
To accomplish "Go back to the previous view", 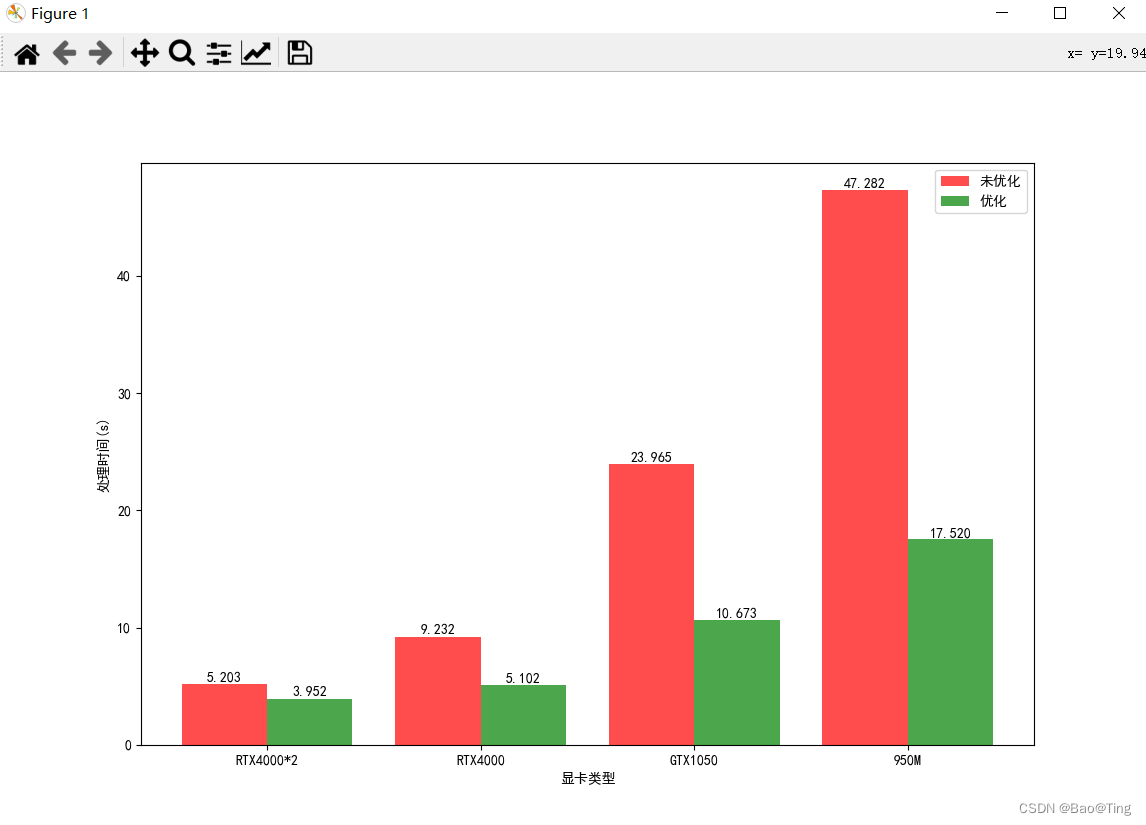I will coord(64,53).
